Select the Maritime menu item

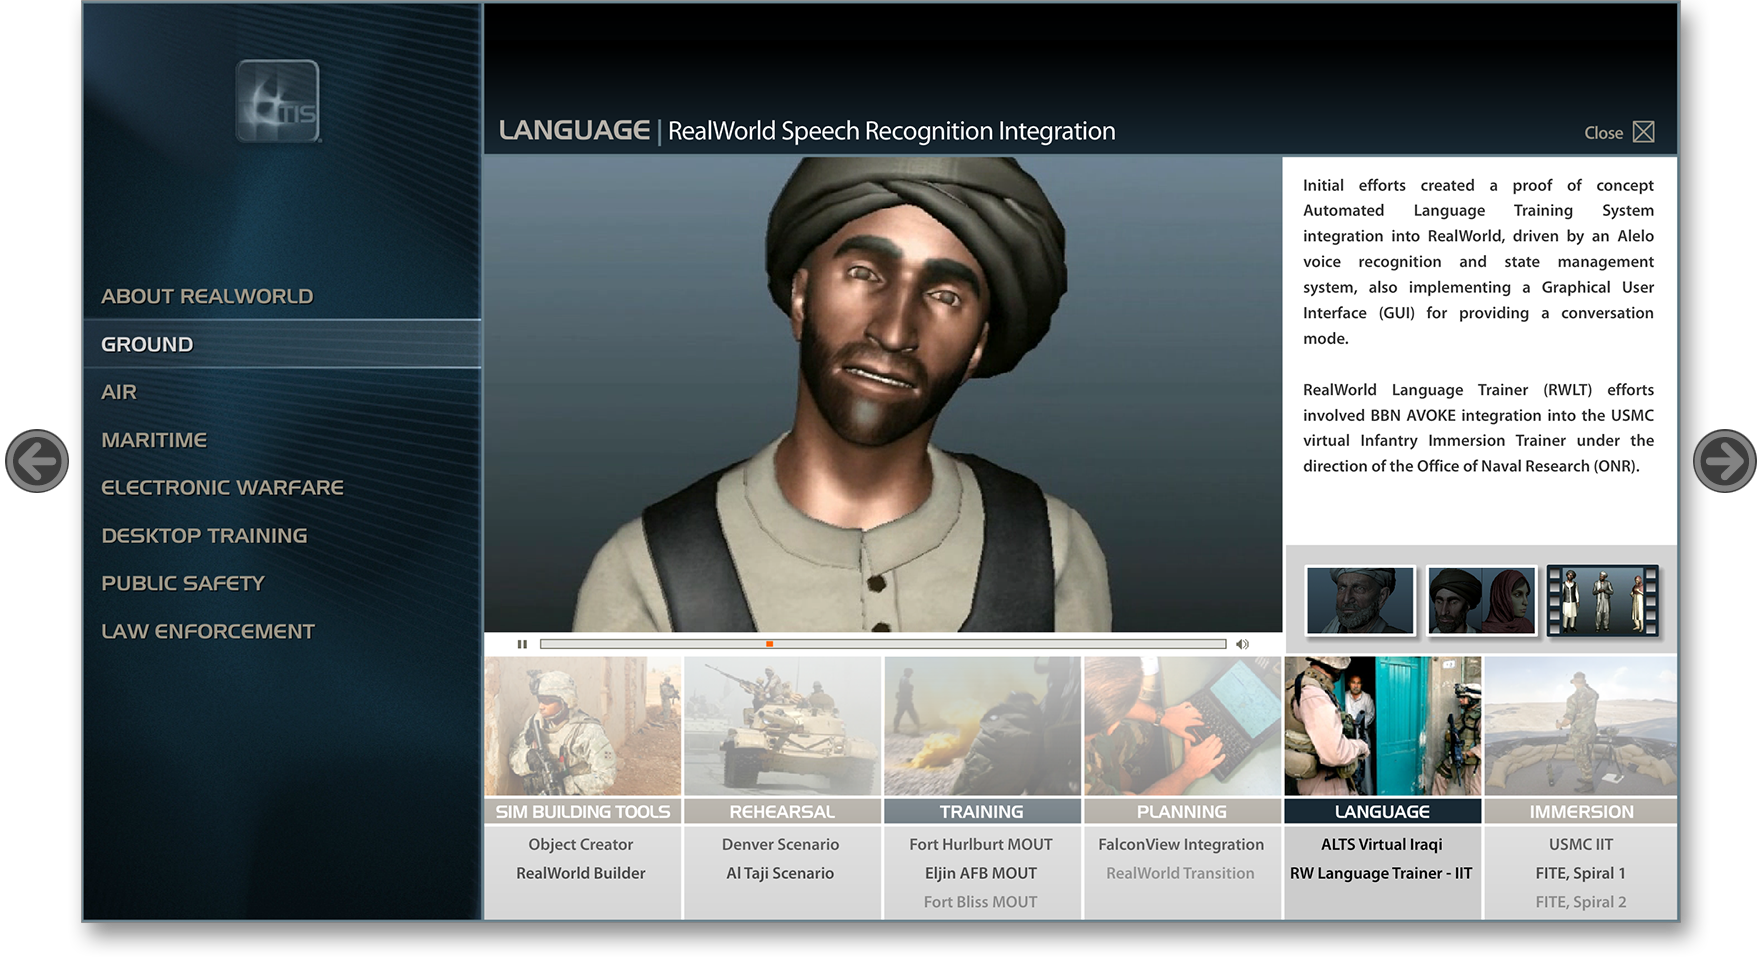[x=154, y=440]
